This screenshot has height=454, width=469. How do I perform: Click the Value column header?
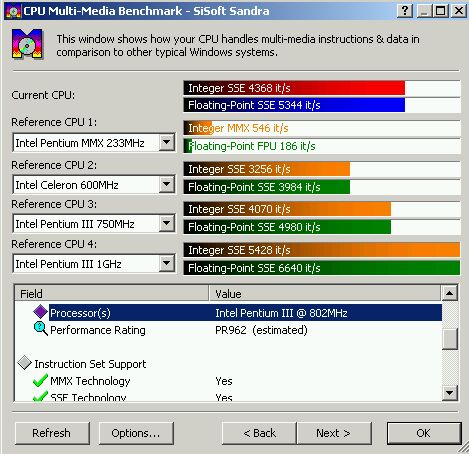click(325, 294)
